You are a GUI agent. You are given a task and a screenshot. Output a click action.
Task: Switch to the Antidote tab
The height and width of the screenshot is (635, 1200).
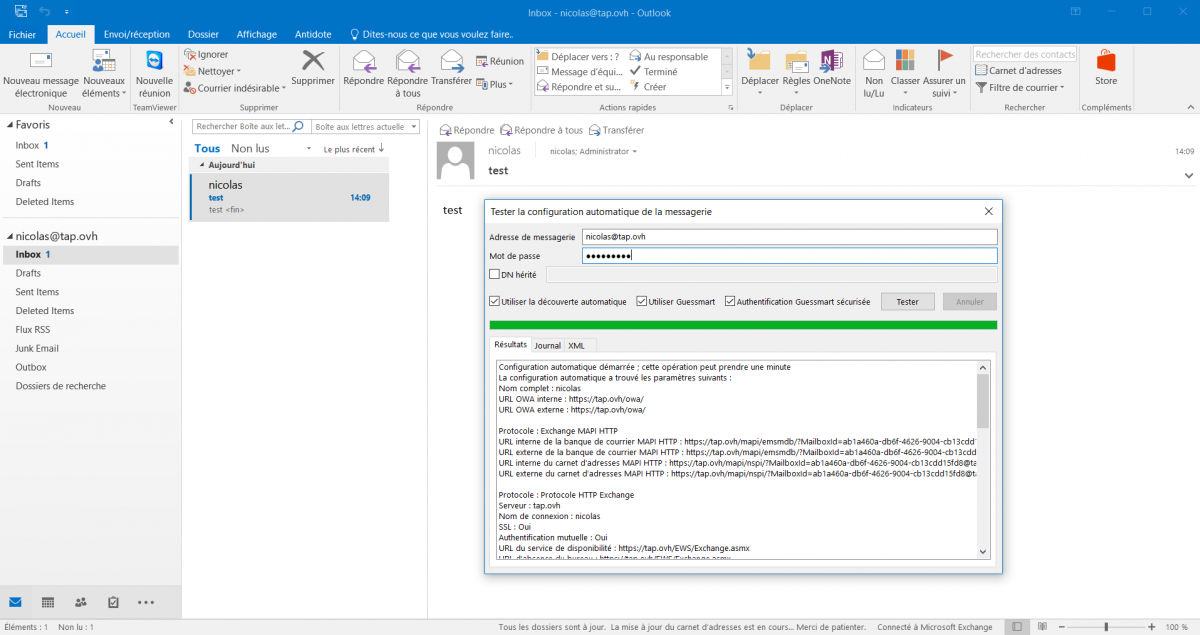click(312, 34)
